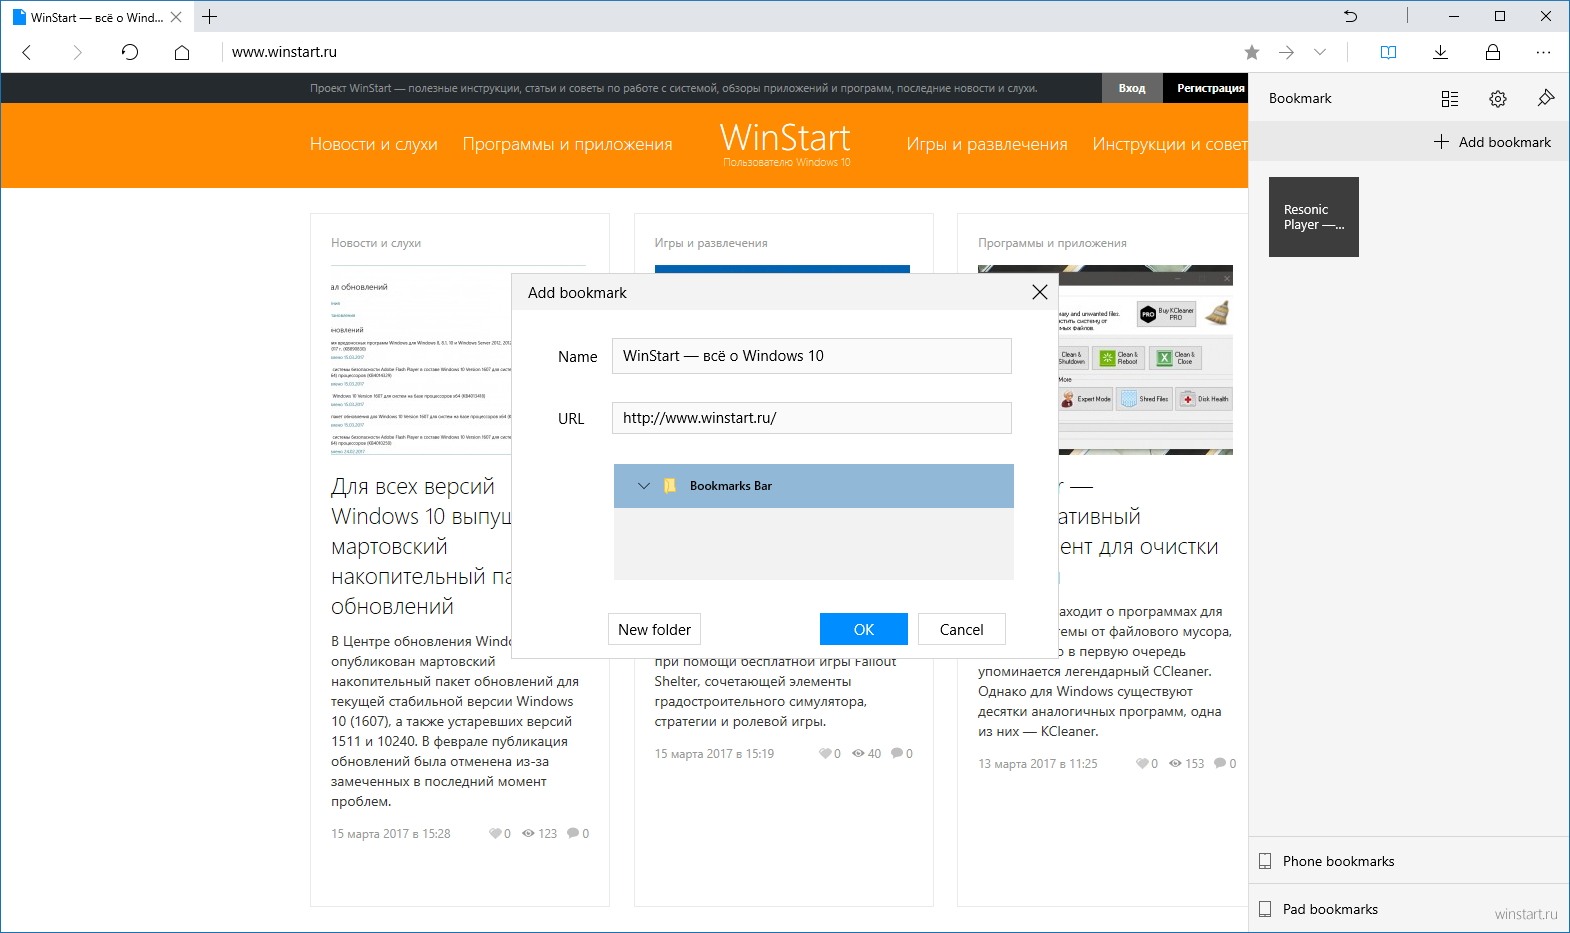Click the go arrow beside the star
The image size is (1570, 933).
pyautogui.click(x=1286, y=52)
